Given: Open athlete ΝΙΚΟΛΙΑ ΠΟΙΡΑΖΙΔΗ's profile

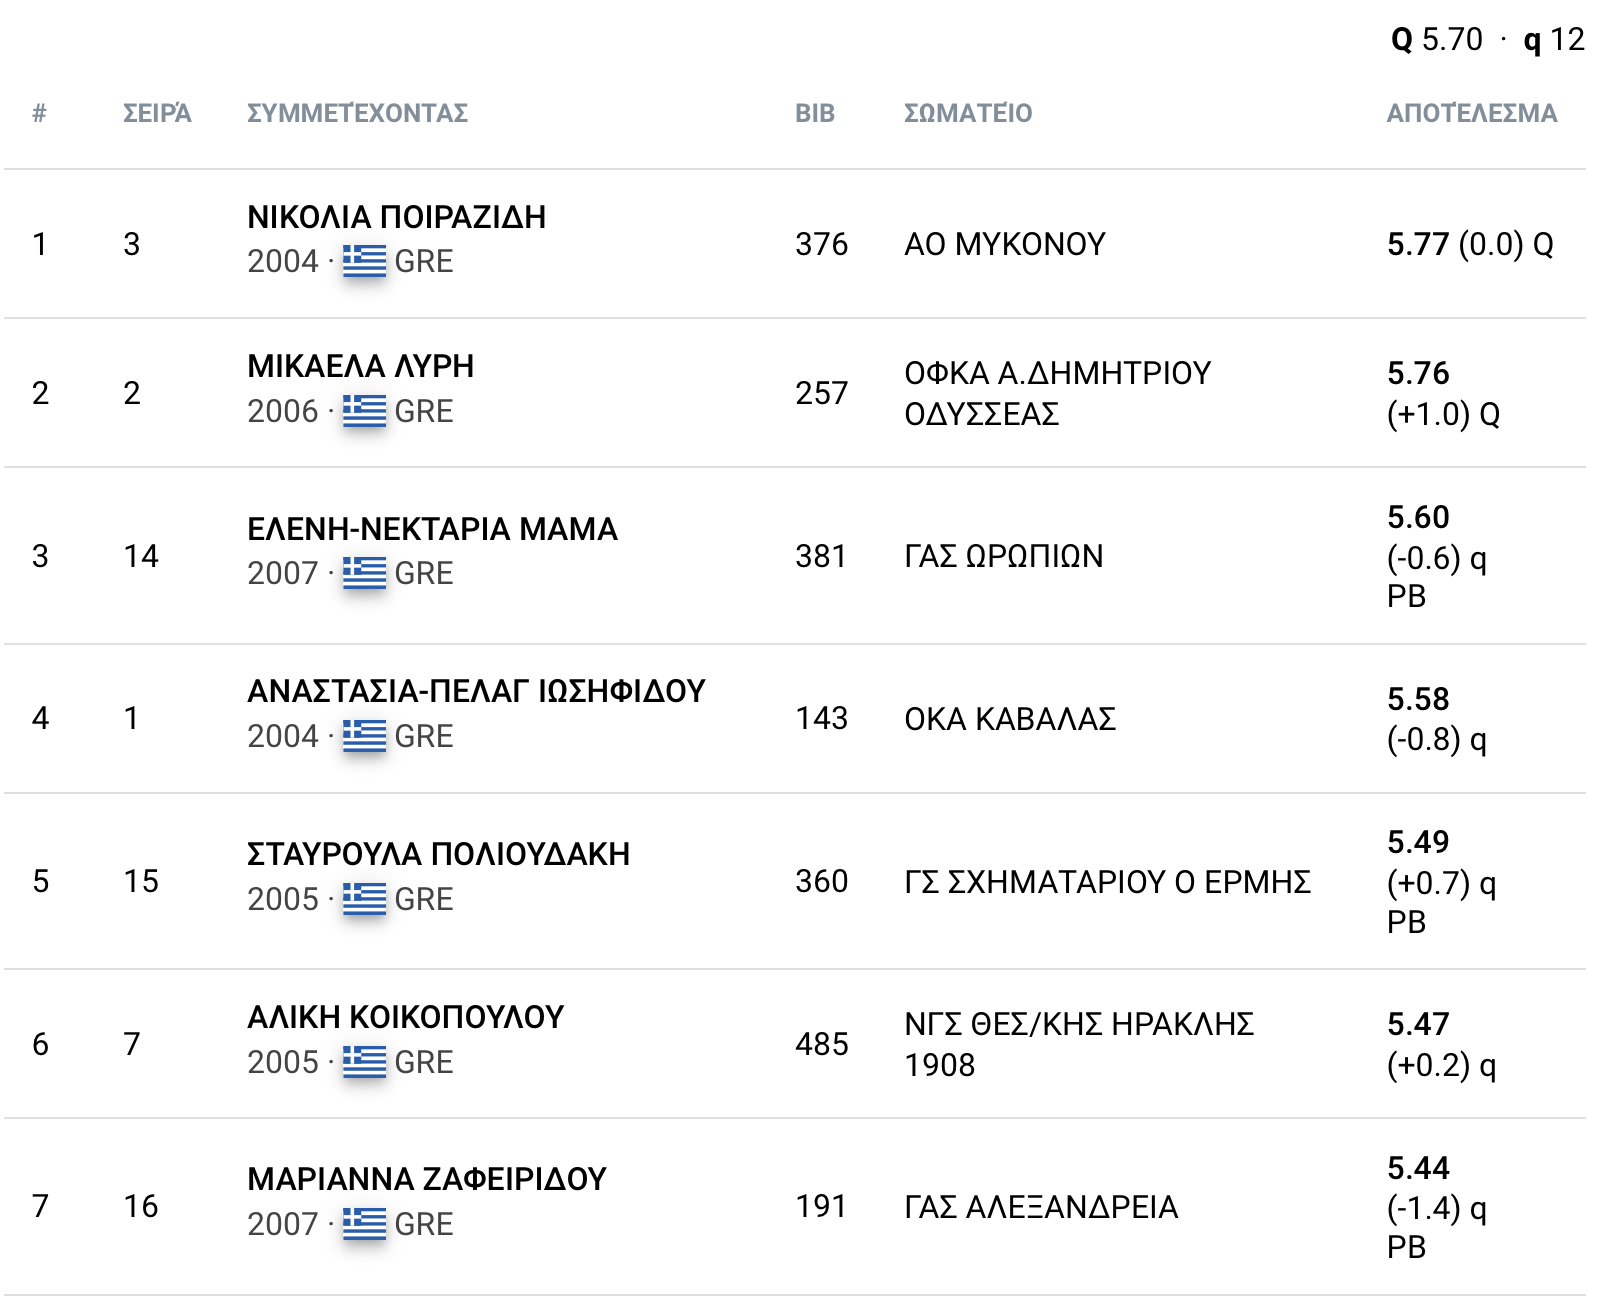Looking at the screenshot, I should (396, 217).
